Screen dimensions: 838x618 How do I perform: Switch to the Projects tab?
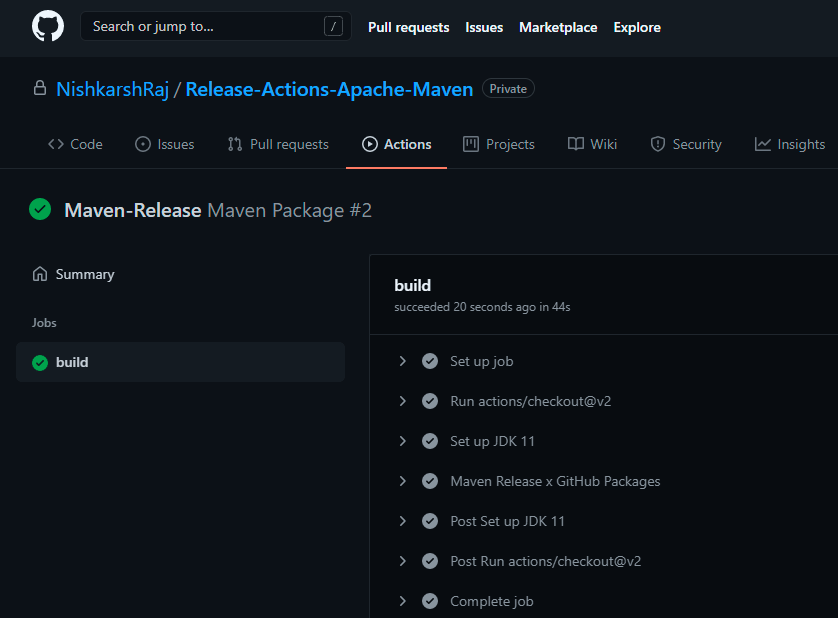[499, 144]
